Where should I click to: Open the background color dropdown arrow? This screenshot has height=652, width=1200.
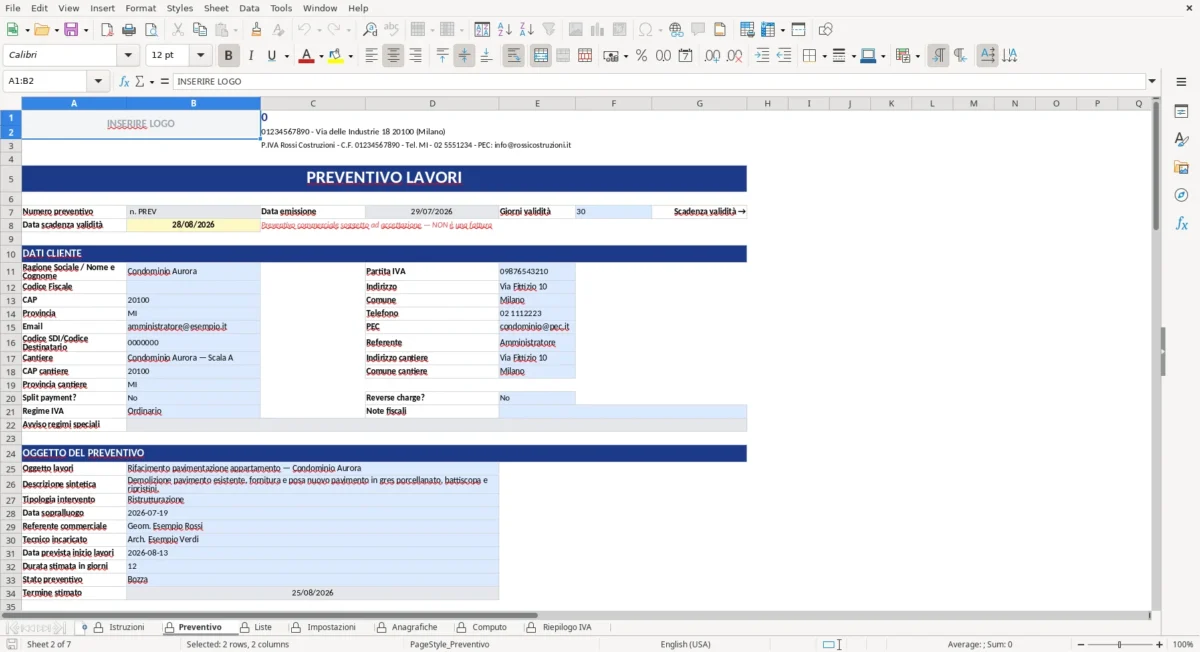tap(349, 56)
